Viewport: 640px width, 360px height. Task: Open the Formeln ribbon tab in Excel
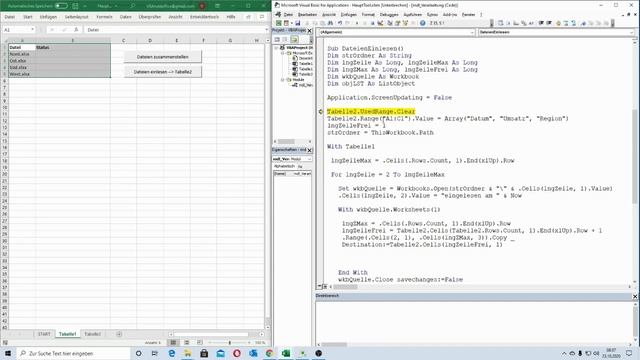point(104,17)
